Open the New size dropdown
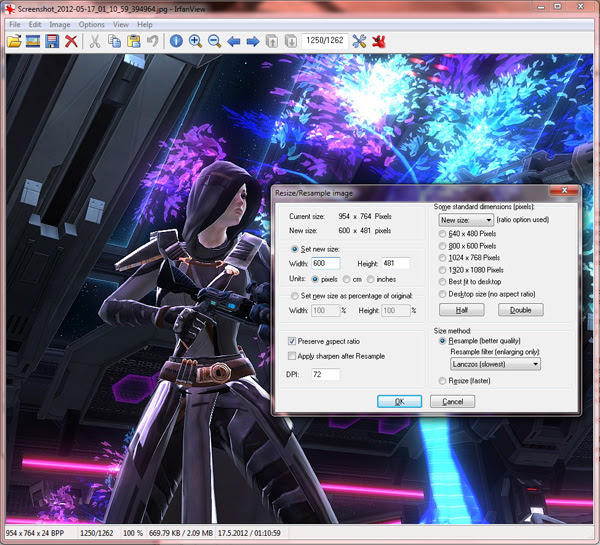 pos(466,220)
